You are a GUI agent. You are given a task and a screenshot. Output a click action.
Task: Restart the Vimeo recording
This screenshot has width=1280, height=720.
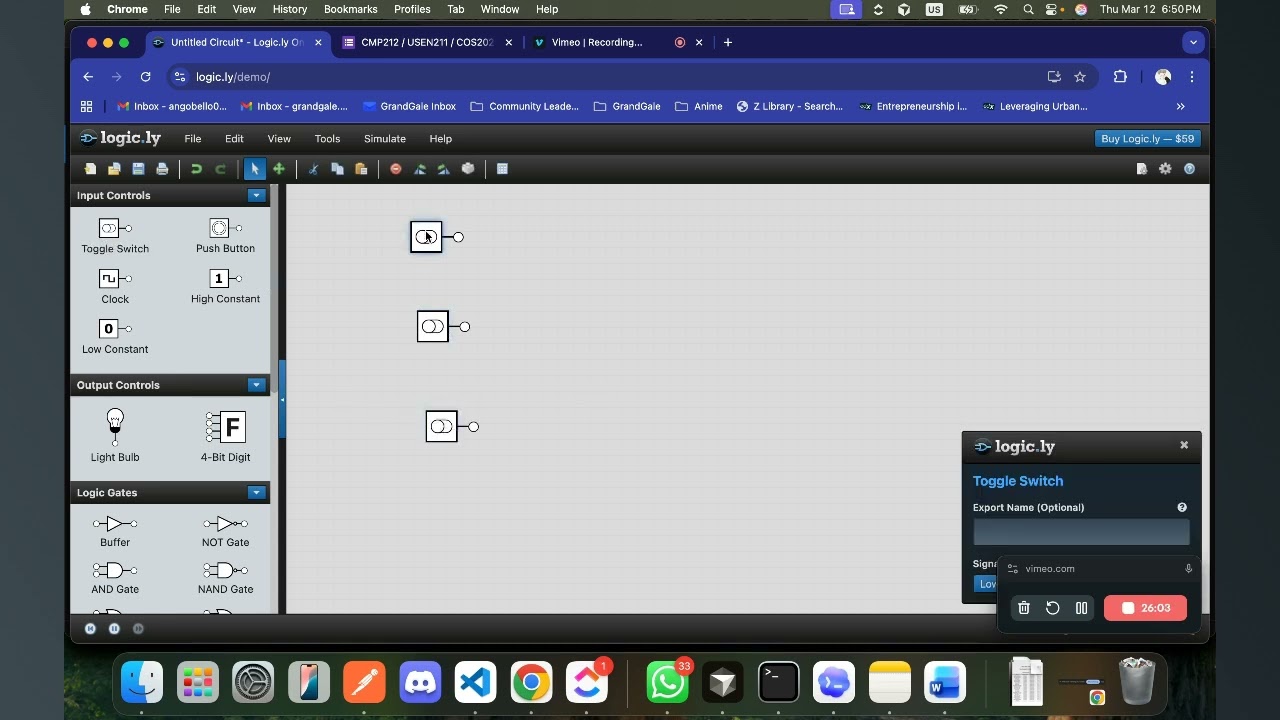coord(1053,608)
